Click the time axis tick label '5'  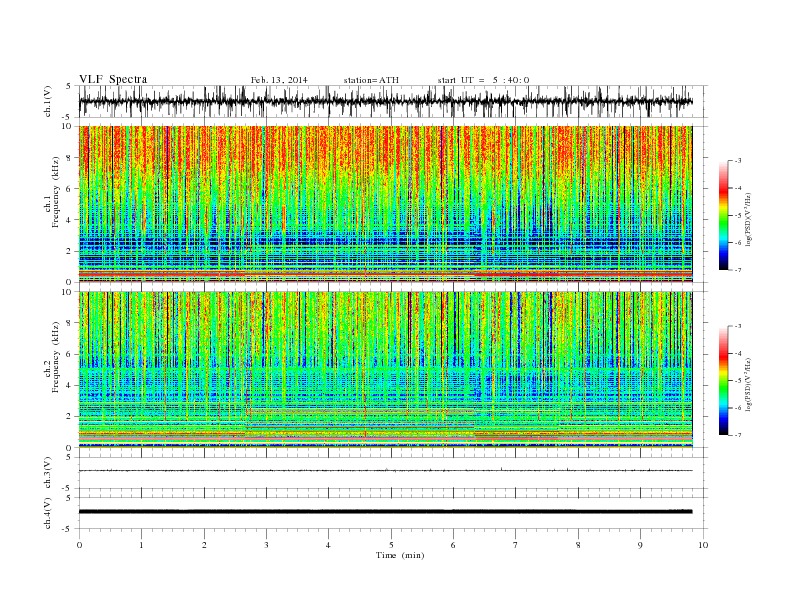pyautogui.click(x=391, y=545)
